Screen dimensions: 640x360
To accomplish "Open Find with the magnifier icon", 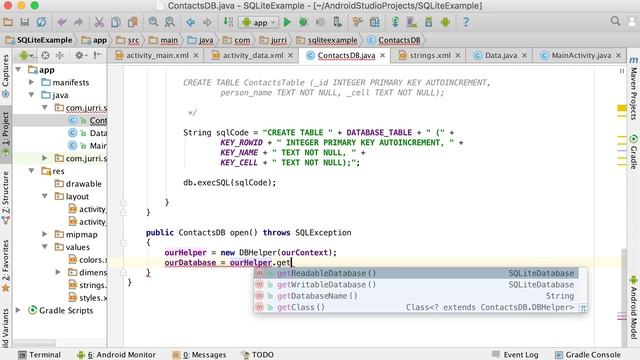I will (153, 22).
